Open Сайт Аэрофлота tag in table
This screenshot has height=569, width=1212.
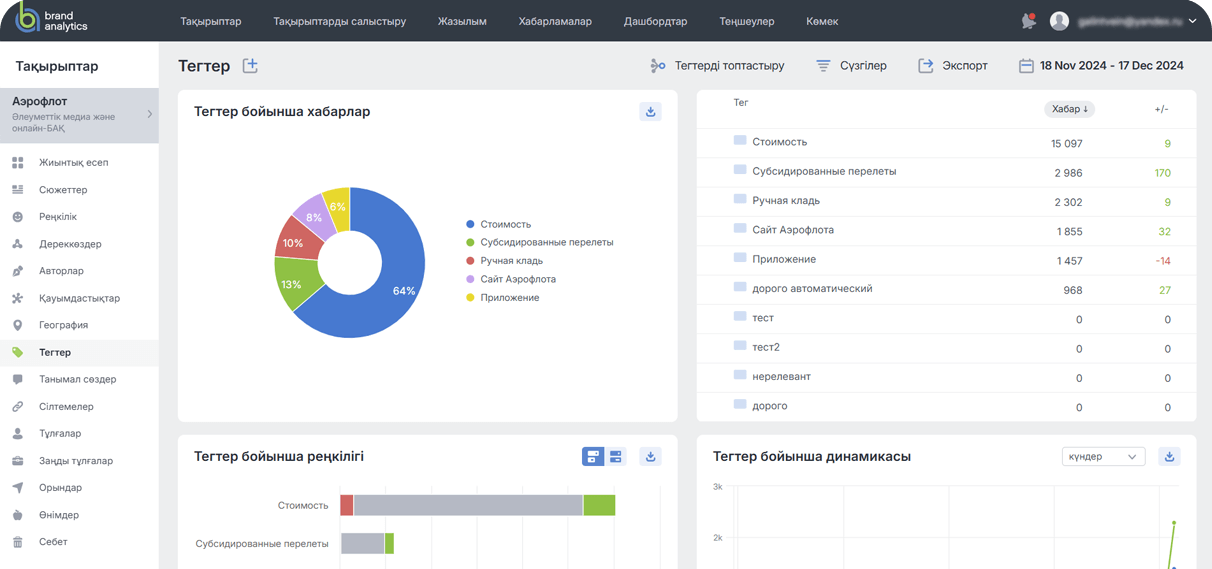pyautogui.click(x=793, y=230)
